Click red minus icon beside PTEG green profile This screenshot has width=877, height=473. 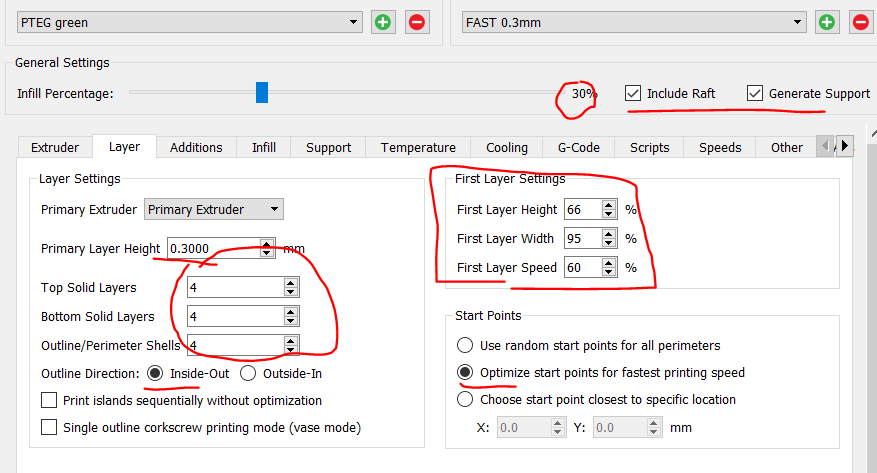click(417, 22)
